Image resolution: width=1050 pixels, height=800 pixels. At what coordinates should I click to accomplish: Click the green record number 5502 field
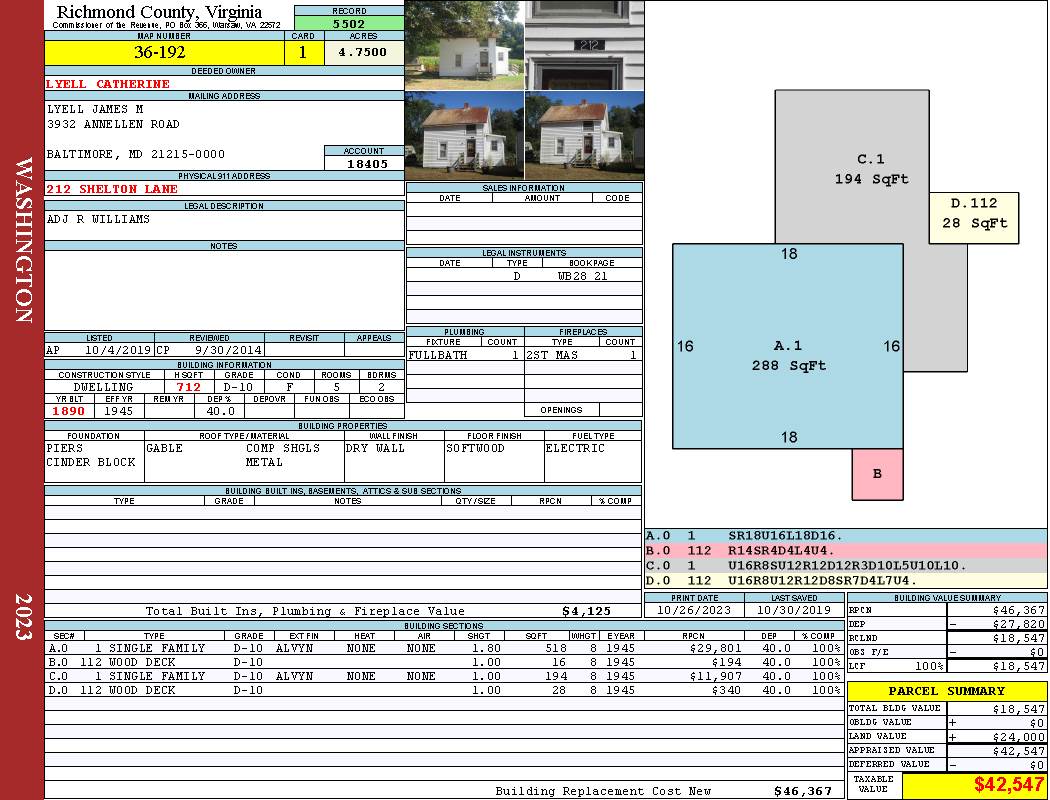349,23
